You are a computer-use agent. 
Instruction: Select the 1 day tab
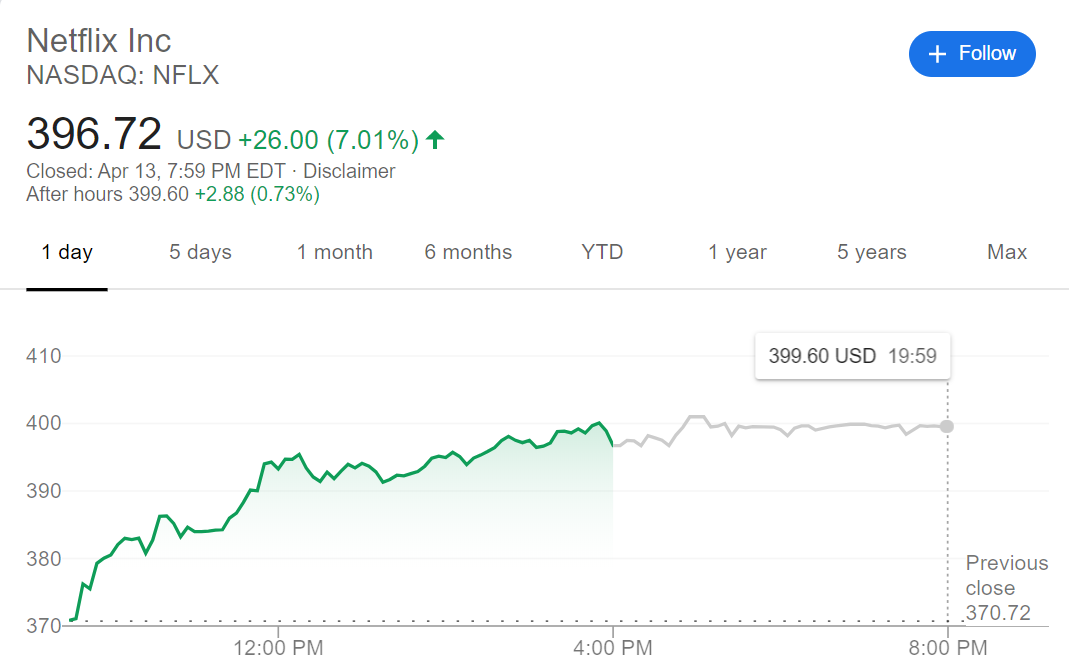click(x=67, y=252)
